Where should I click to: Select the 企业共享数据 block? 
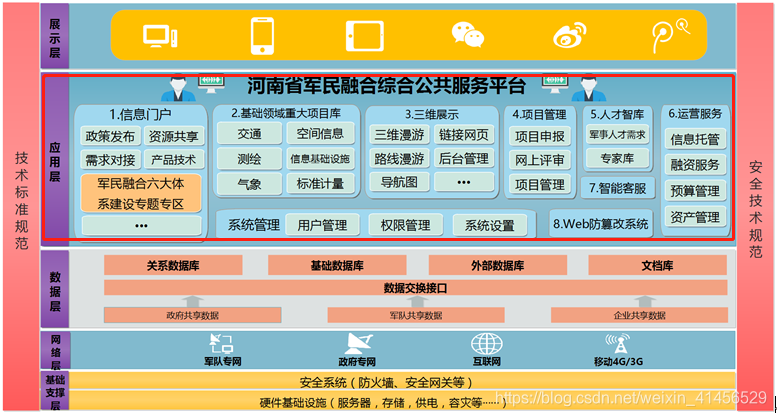639,315
